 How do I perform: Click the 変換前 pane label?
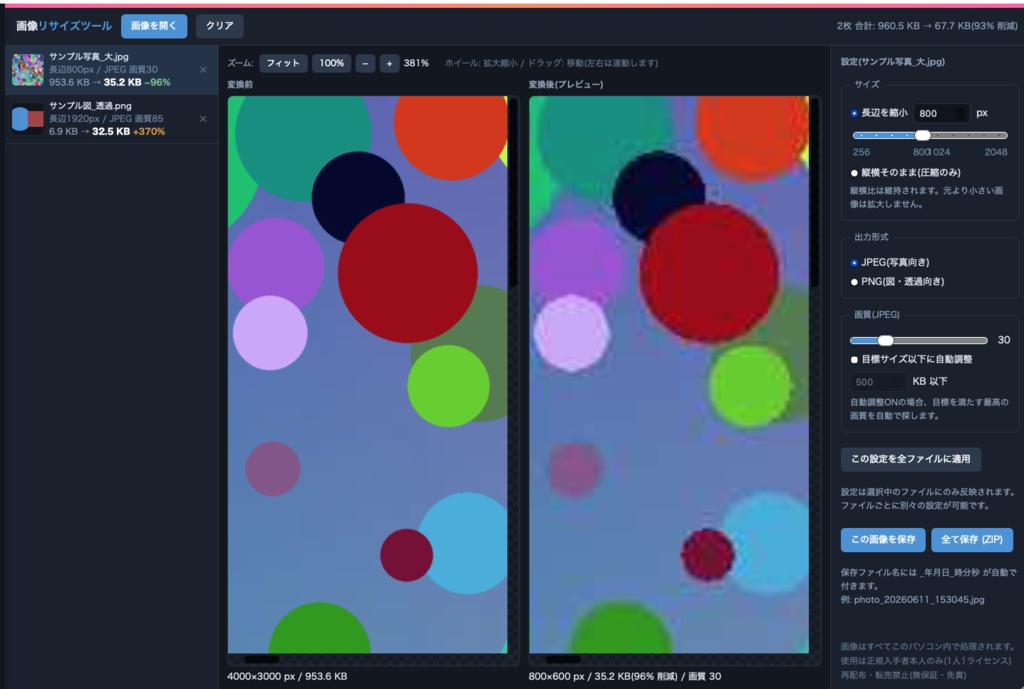pos(240,84)
